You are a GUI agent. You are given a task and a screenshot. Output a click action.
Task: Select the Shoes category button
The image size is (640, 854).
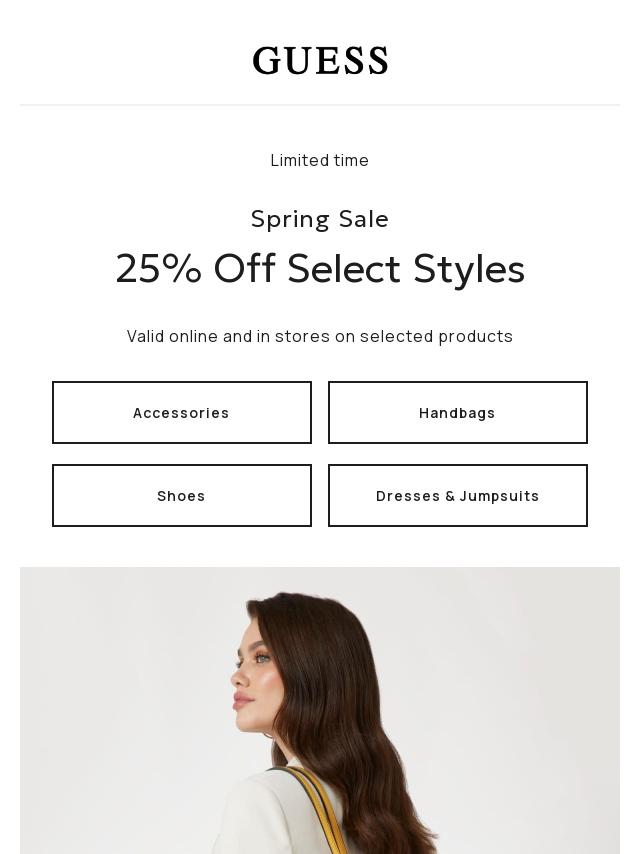tap(182, 496)
